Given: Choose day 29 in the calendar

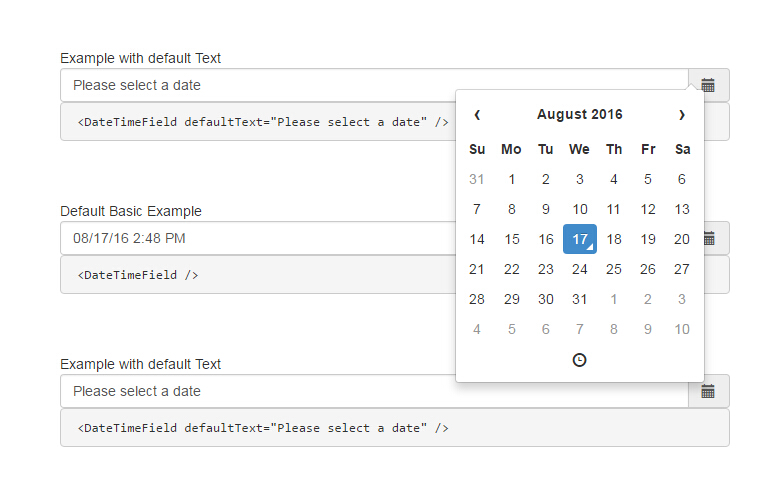Looking at the screenshot, I should tap(512, 299).
